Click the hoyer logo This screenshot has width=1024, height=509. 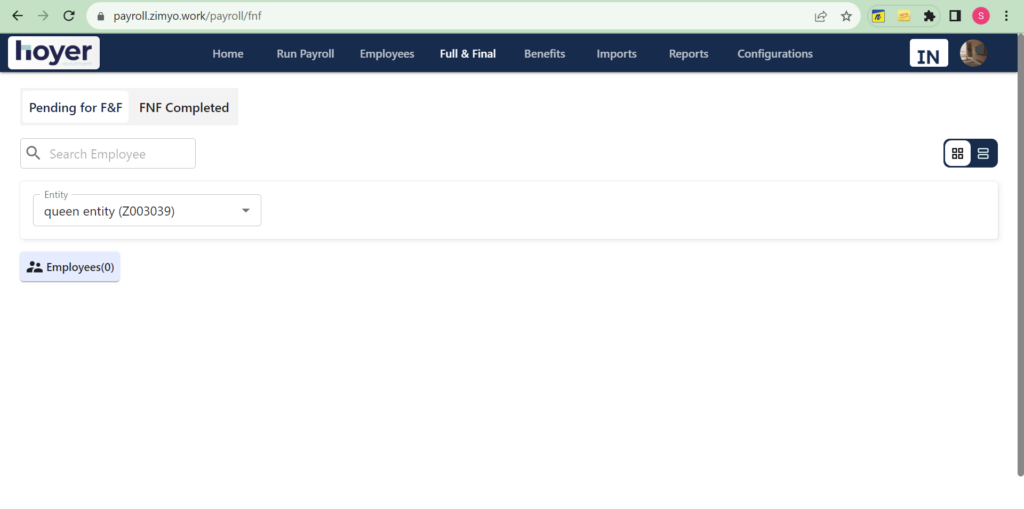point(54,53)
